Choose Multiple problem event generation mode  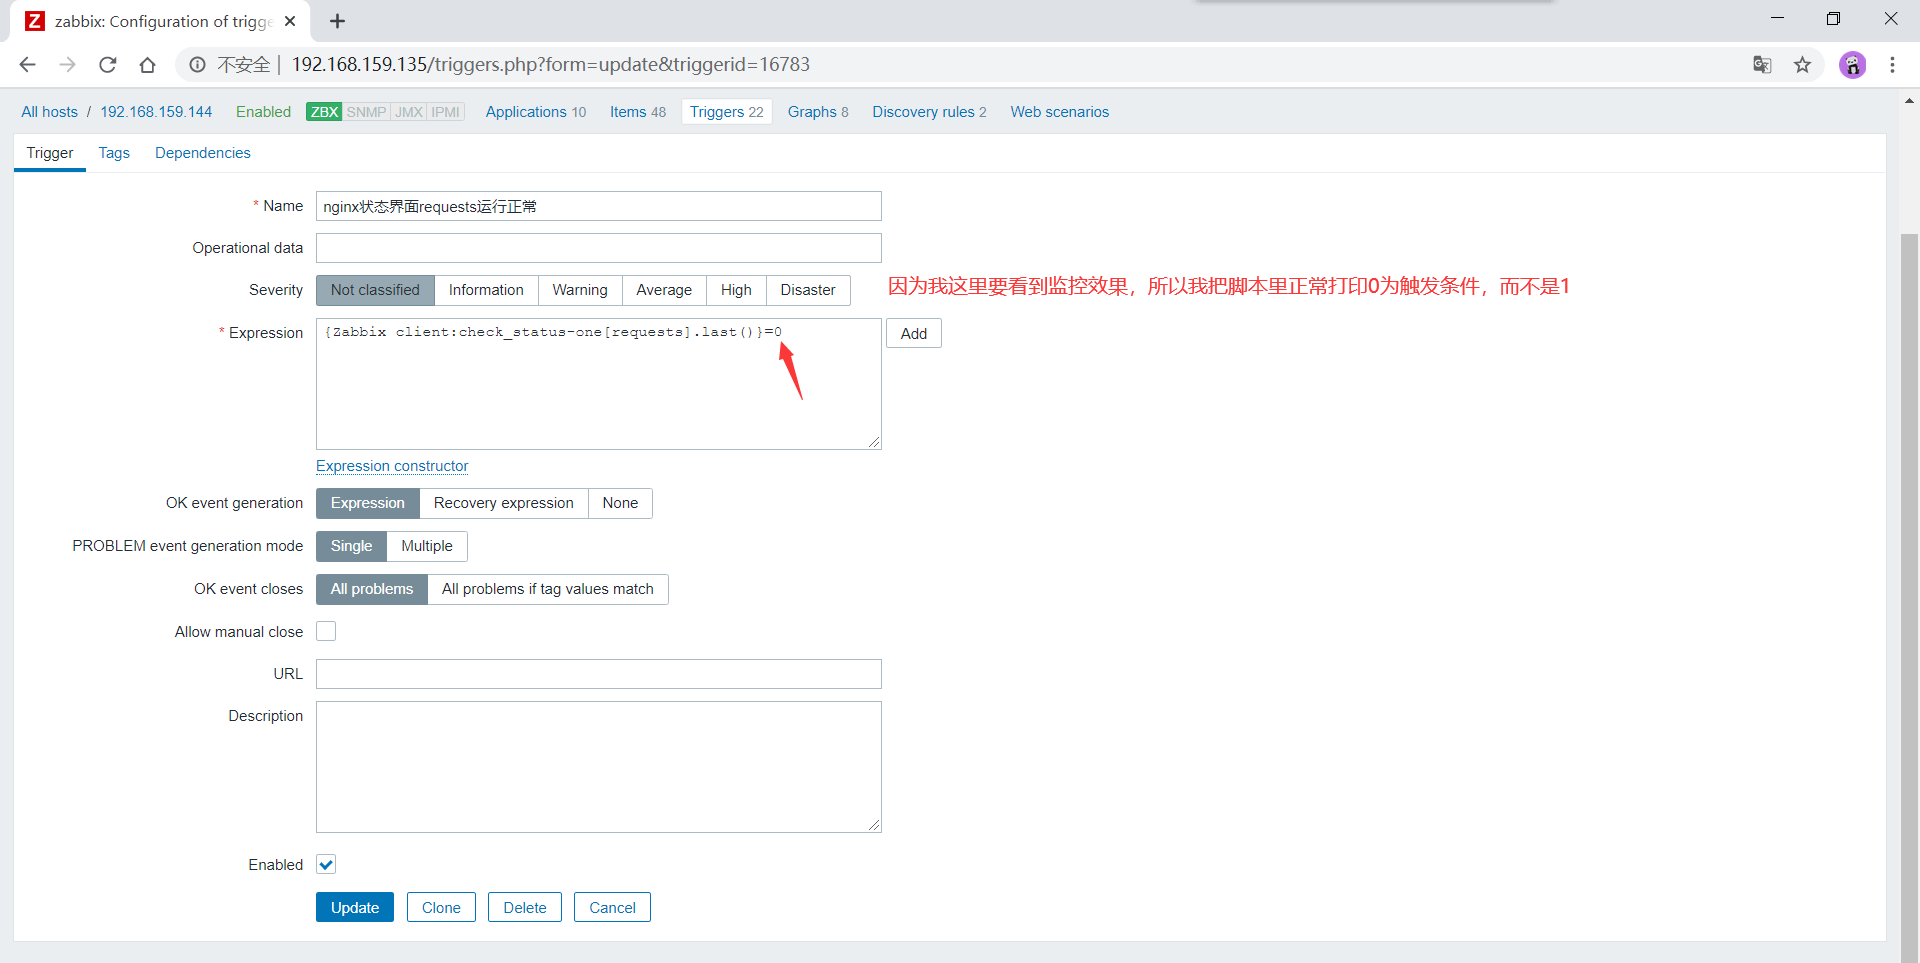[x=427, y=546]
